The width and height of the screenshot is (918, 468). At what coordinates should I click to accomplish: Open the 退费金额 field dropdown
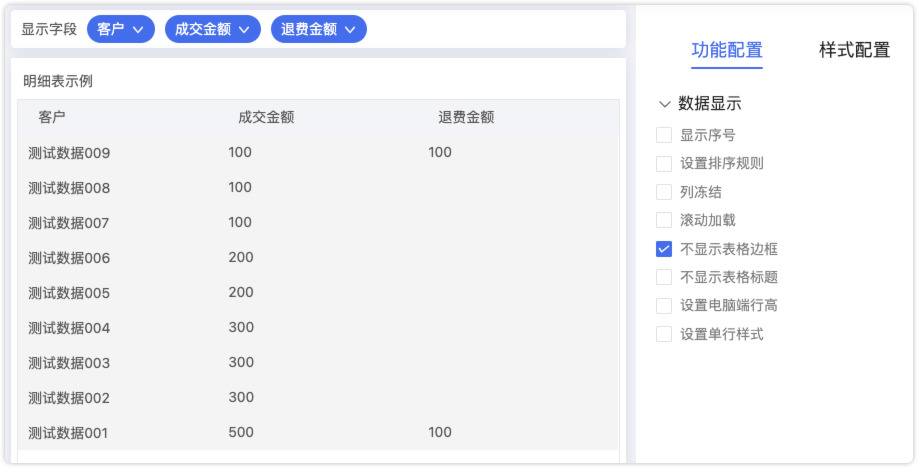point(318,30)
